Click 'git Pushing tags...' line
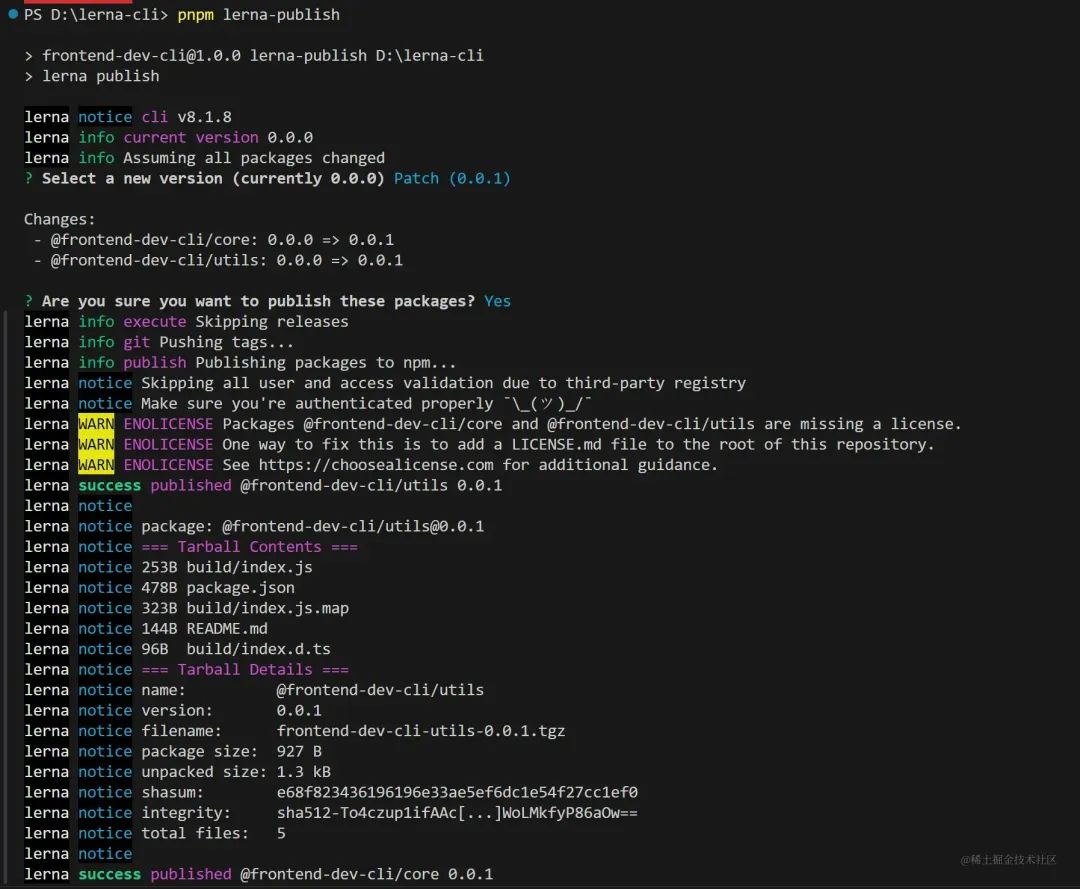1080x889 pixels. click(x=208, y=342)
